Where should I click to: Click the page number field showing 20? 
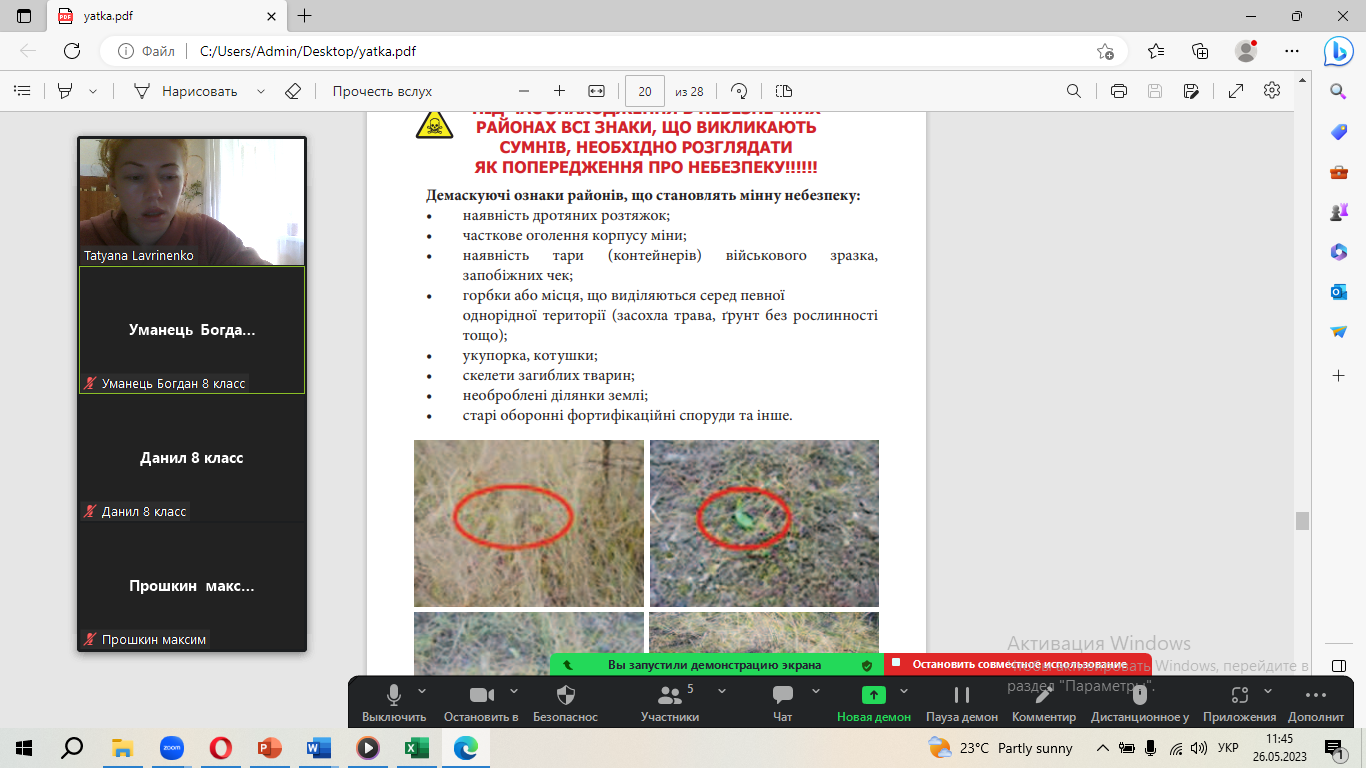[x=645, y=91]
